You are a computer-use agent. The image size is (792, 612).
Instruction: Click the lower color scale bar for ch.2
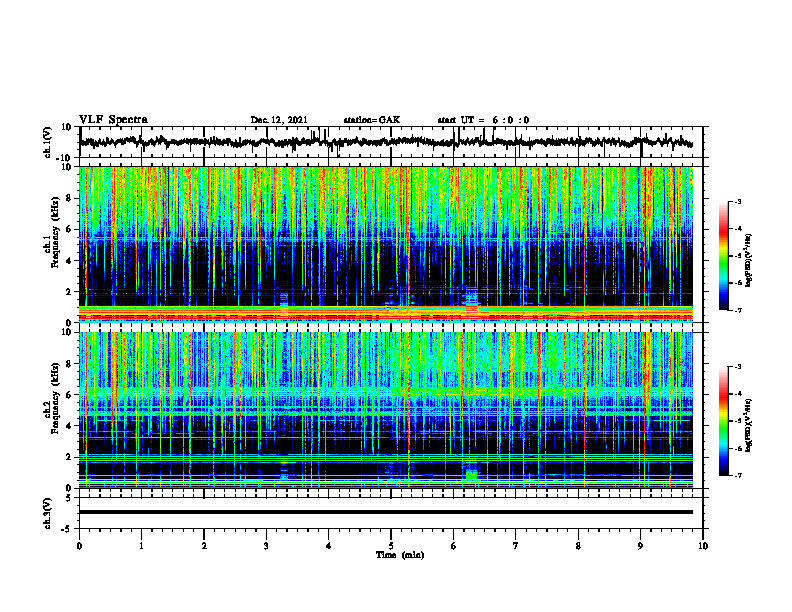(724, 421)
